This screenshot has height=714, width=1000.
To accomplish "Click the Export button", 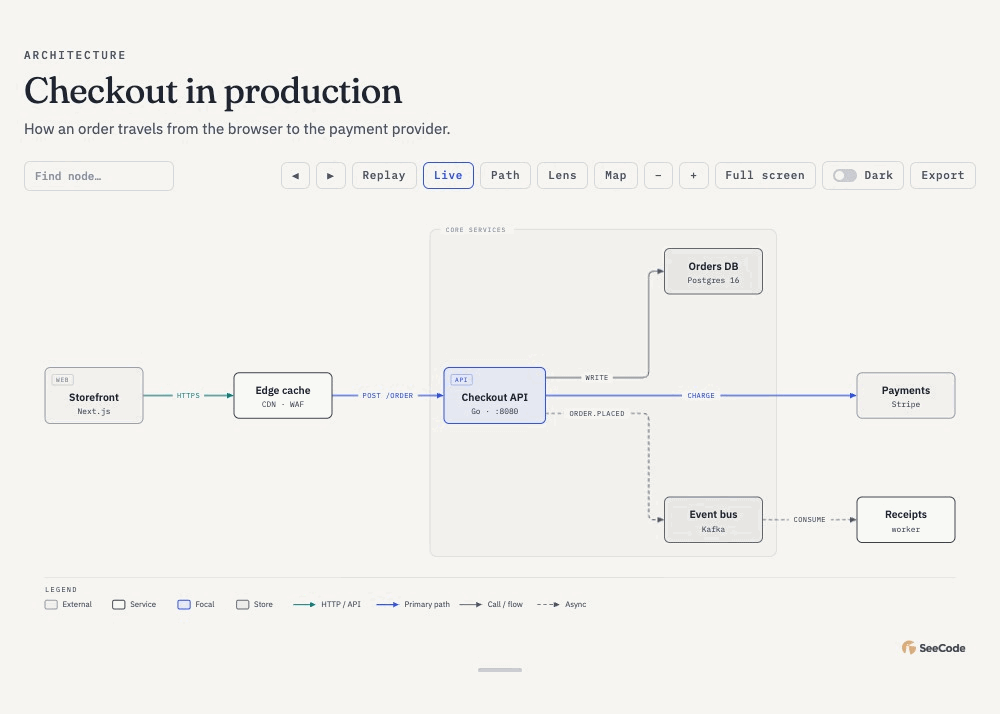I will (943, 175).
